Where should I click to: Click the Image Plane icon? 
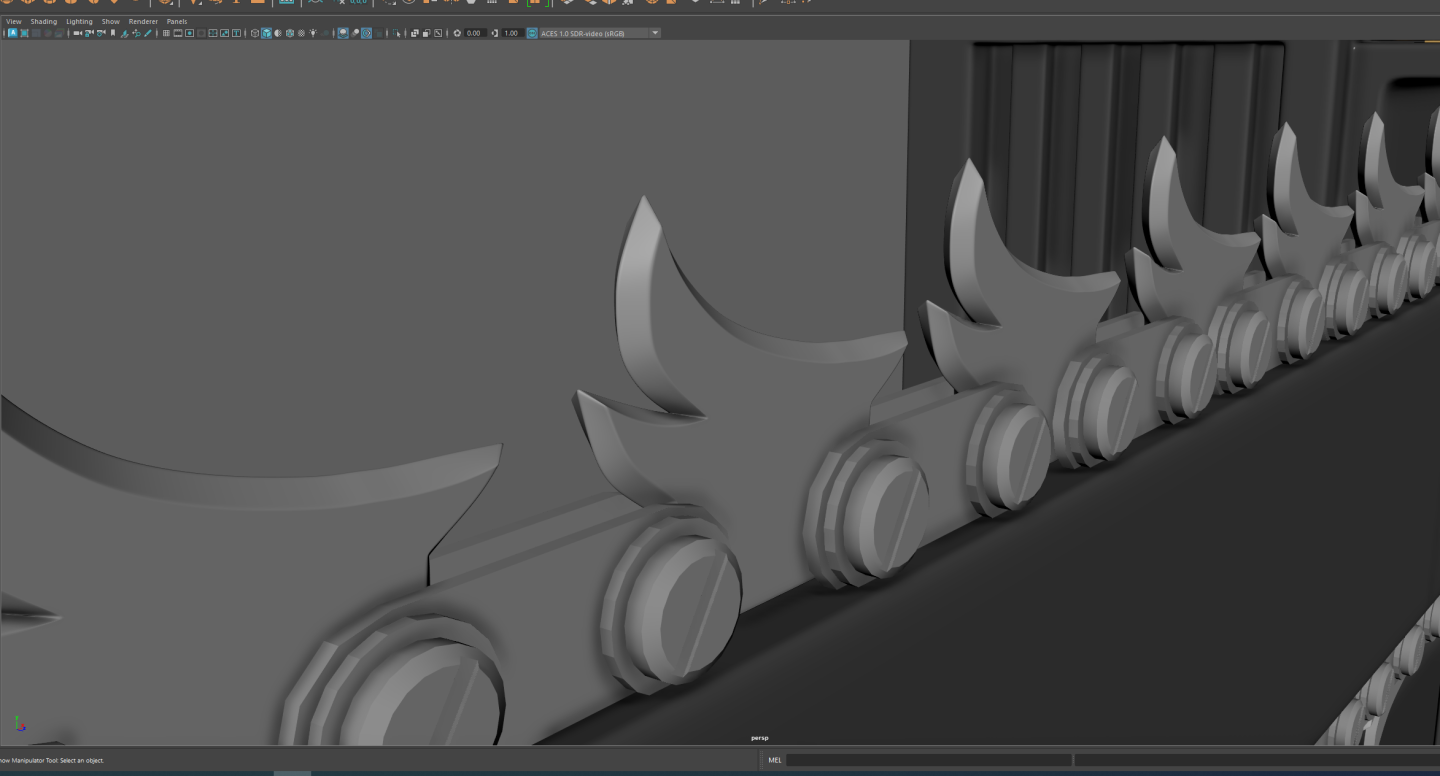pos(124,33)
